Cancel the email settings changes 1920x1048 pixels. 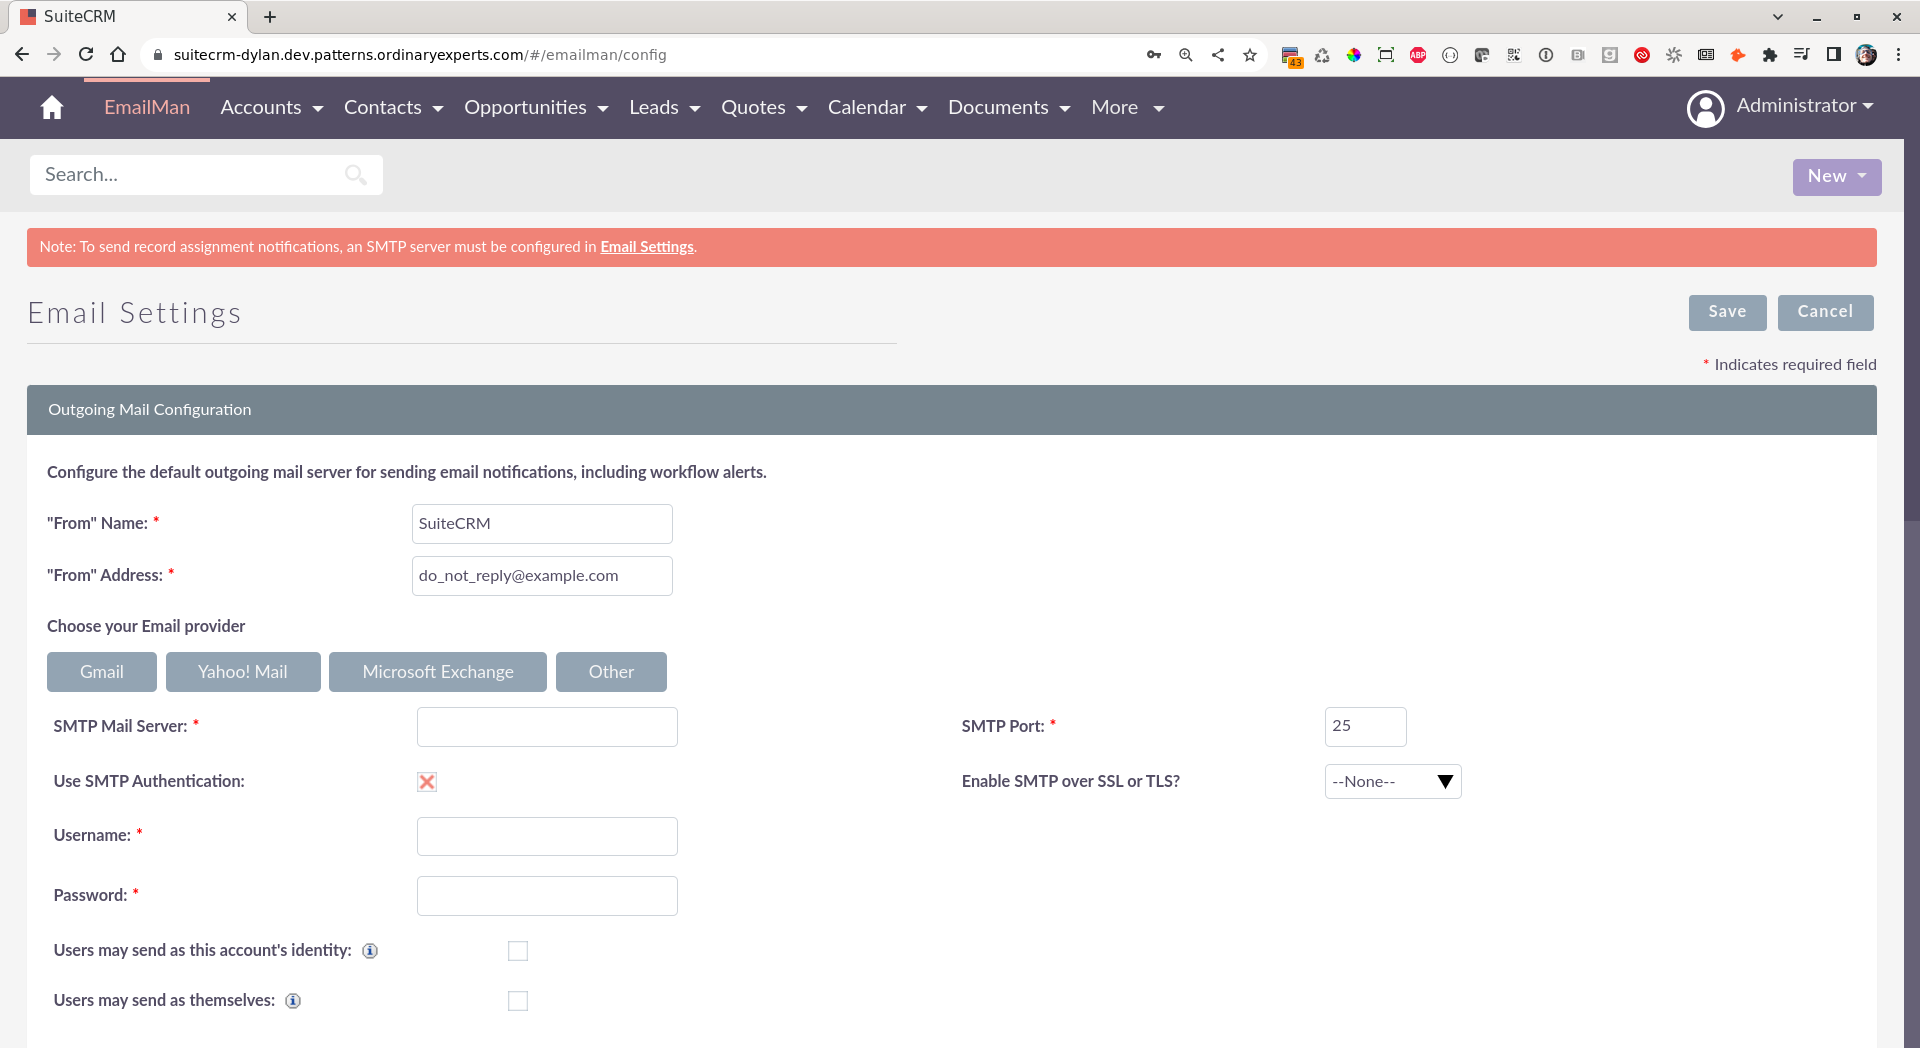click(x=1825, y=312)
